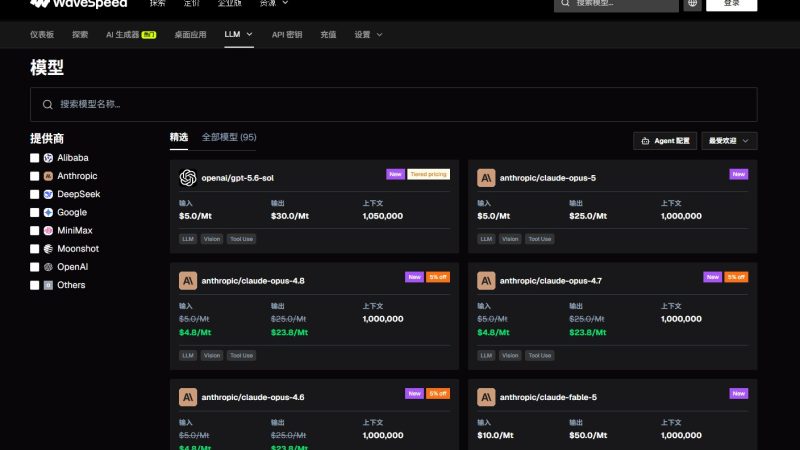
Task: Open the anthropic/claude-opus-4.6 model link
Action: click(253, 397)
